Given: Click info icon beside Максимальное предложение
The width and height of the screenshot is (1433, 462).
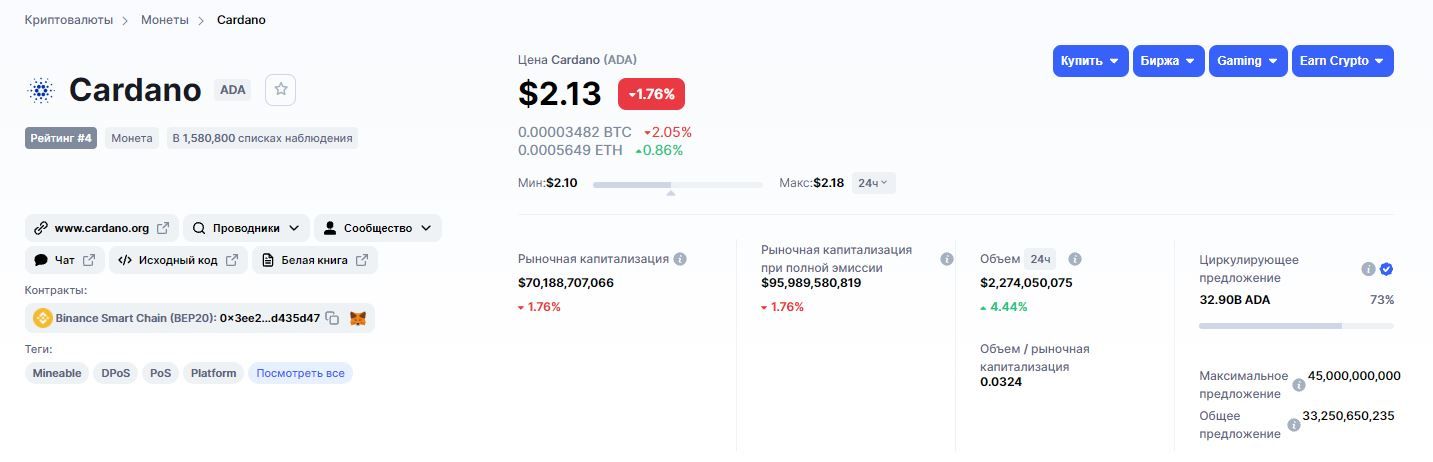Looking at the screenshot, I should tap(1299, 385).
